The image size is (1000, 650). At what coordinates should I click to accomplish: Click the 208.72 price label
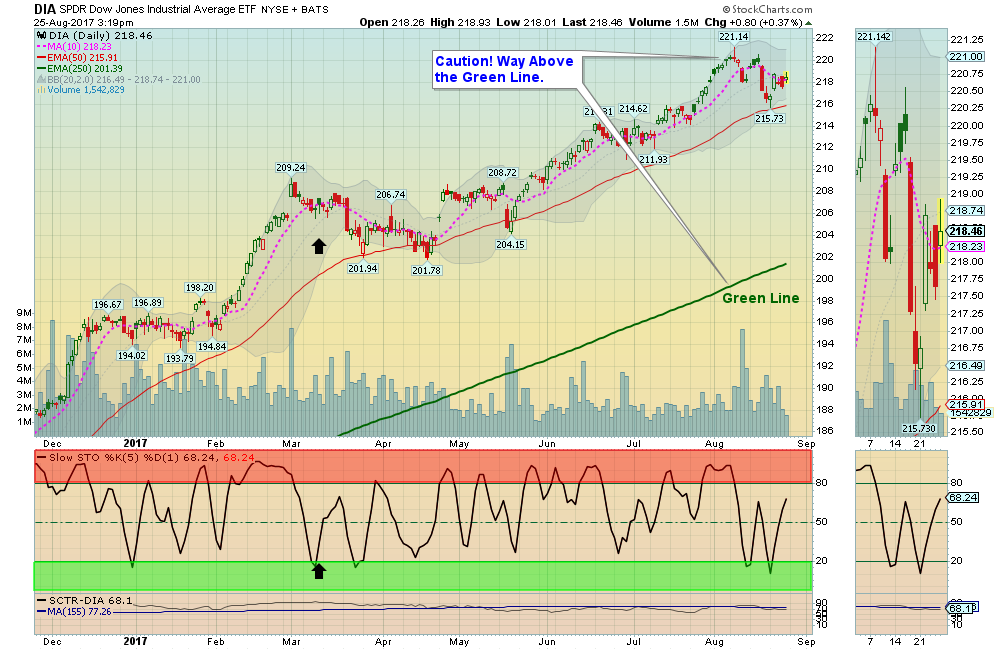[503, 173]
